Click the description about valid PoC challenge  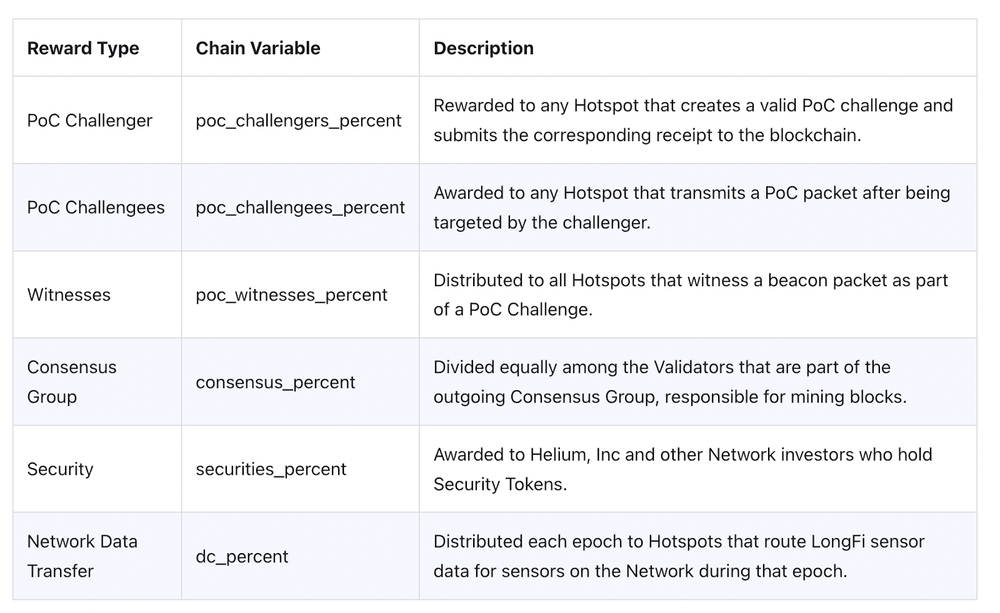(693, 121)
